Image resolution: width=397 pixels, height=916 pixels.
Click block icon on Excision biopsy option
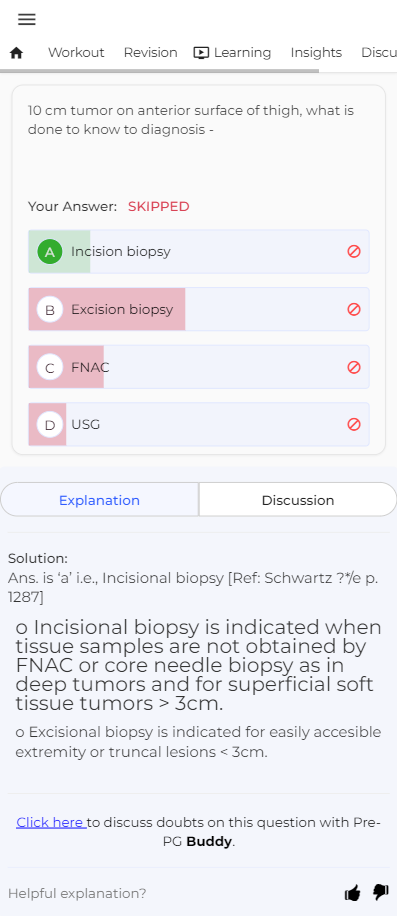tap(354, 310)
